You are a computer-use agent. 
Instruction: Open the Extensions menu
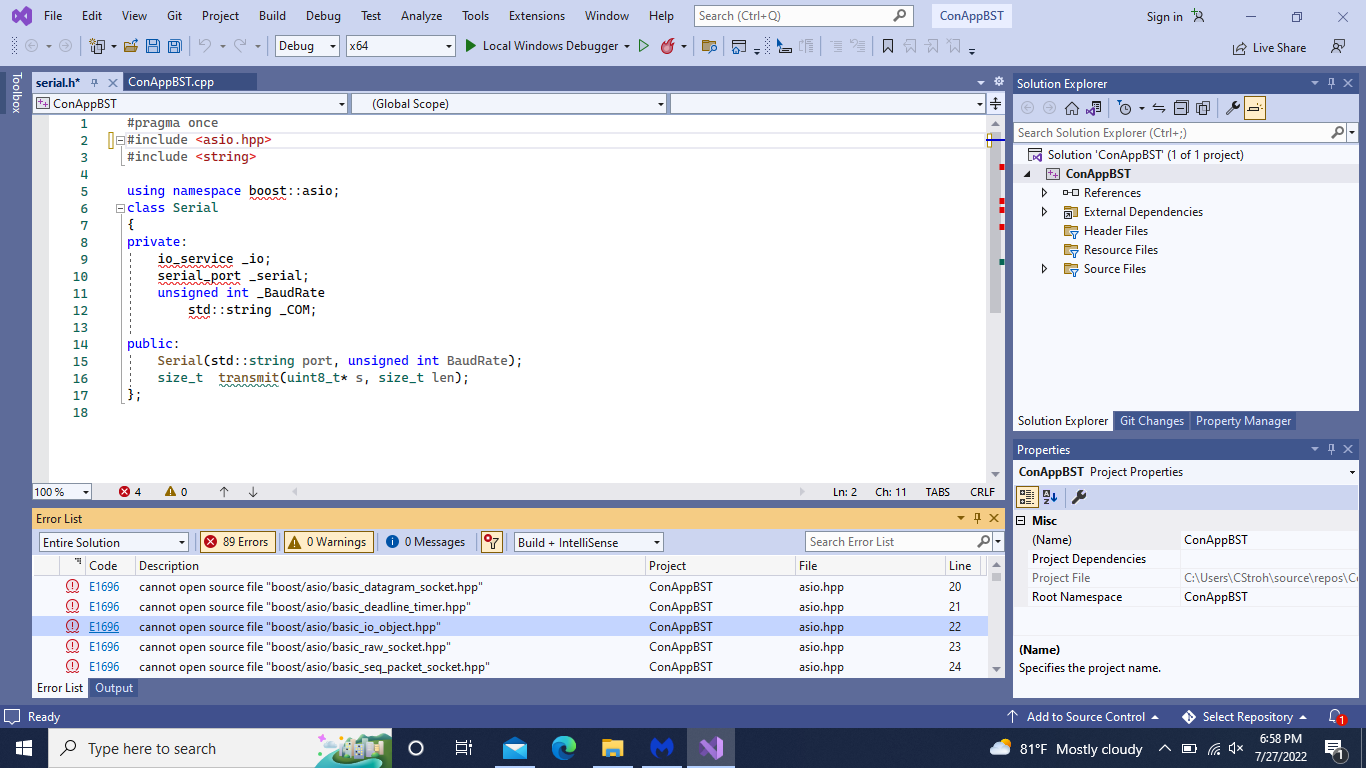coord(535,16)
